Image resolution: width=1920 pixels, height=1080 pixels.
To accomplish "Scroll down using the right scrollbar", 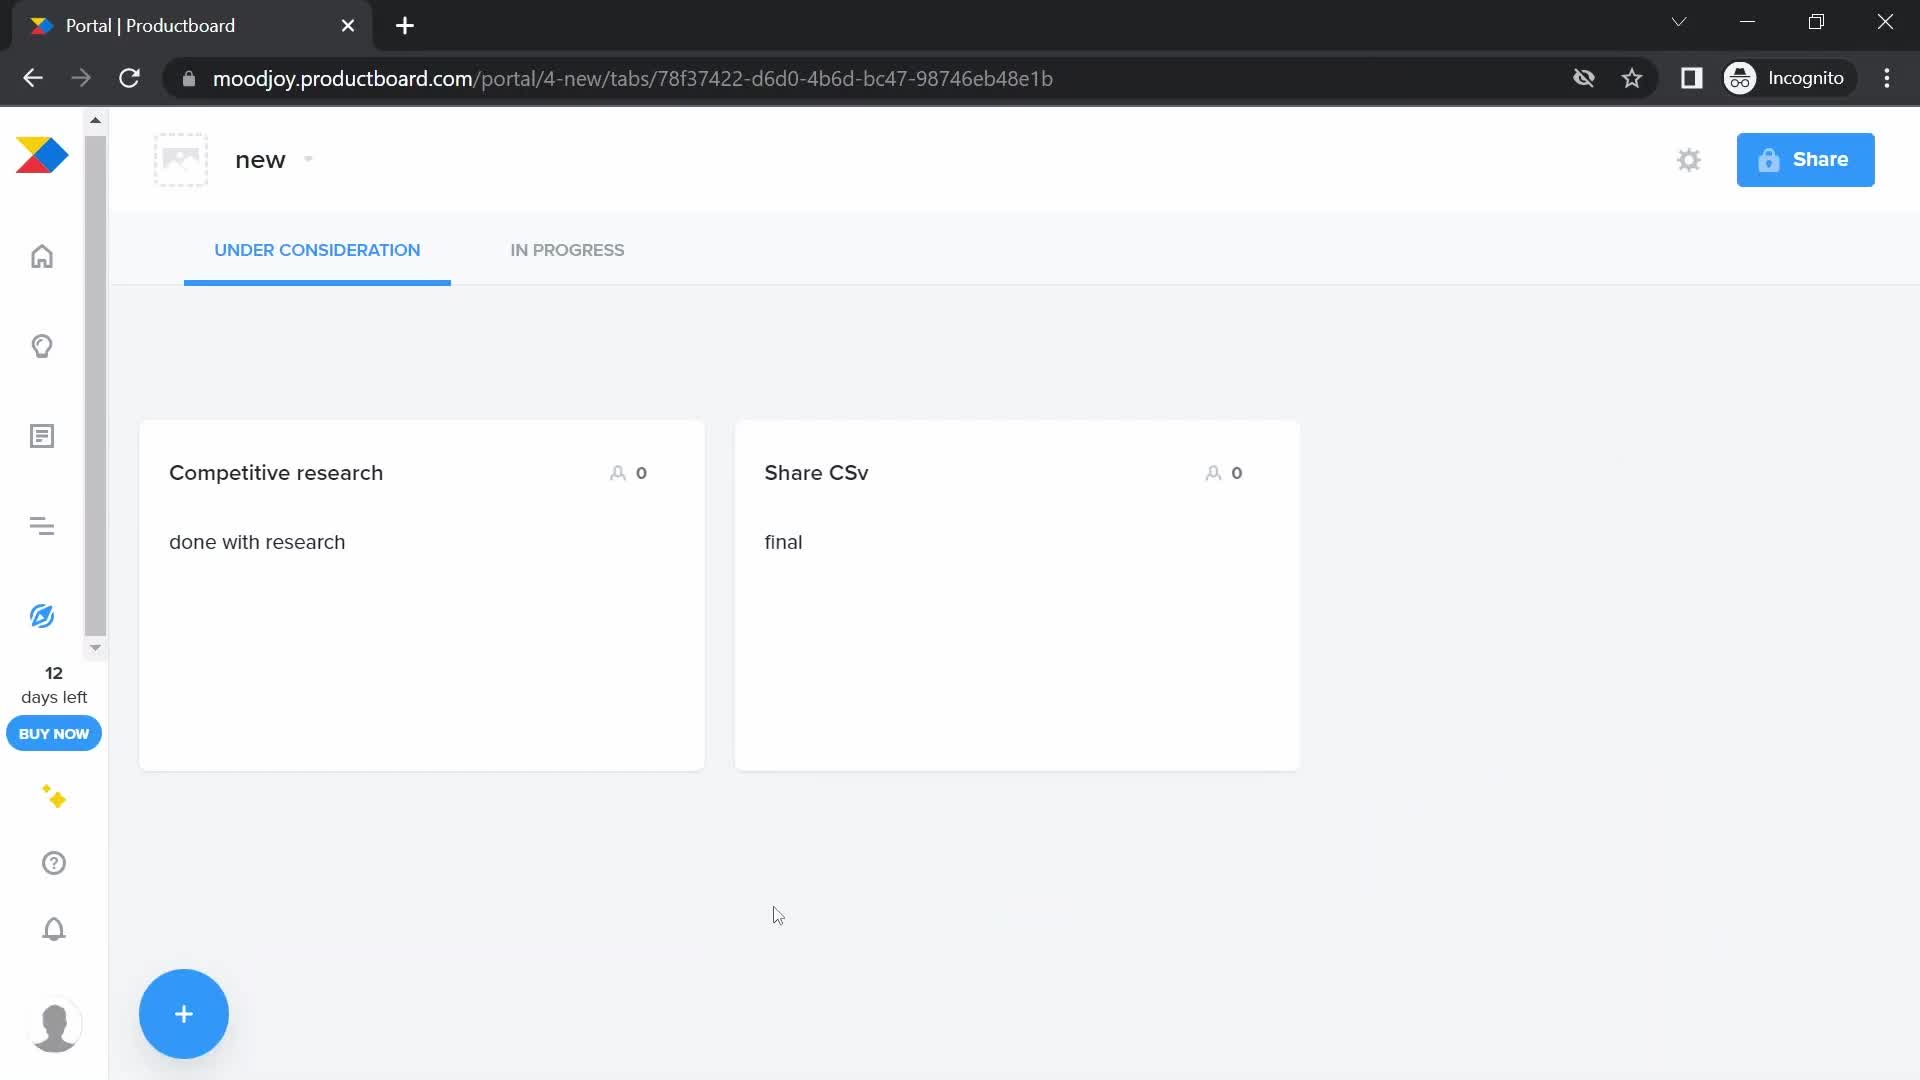I will 95,647.
